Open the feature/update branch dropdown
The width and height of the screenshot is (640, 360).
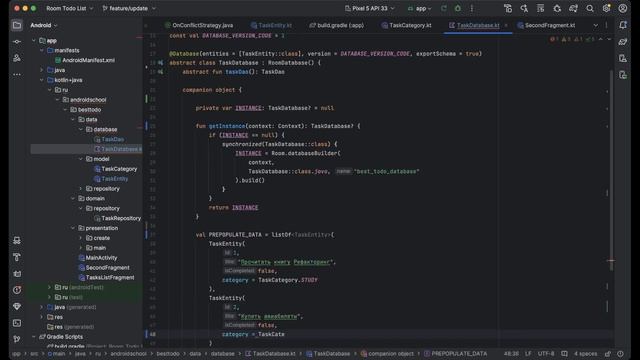tap(129, 8)
